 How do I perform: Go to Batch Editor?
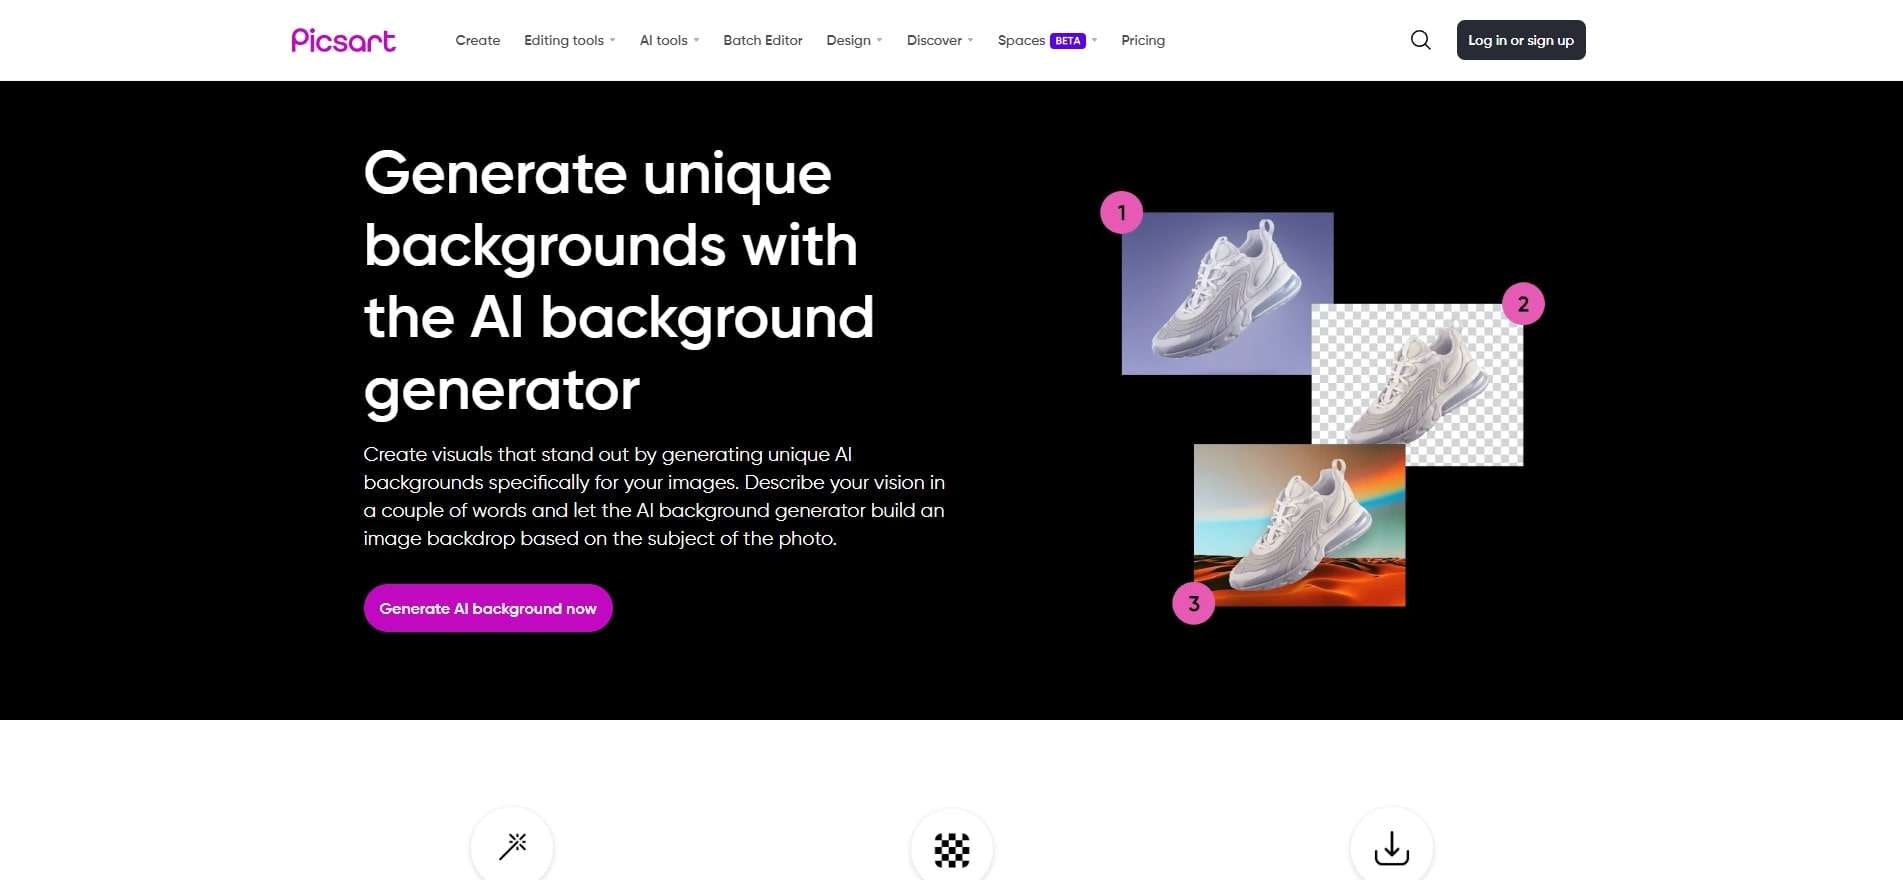(x=763, y=40)
